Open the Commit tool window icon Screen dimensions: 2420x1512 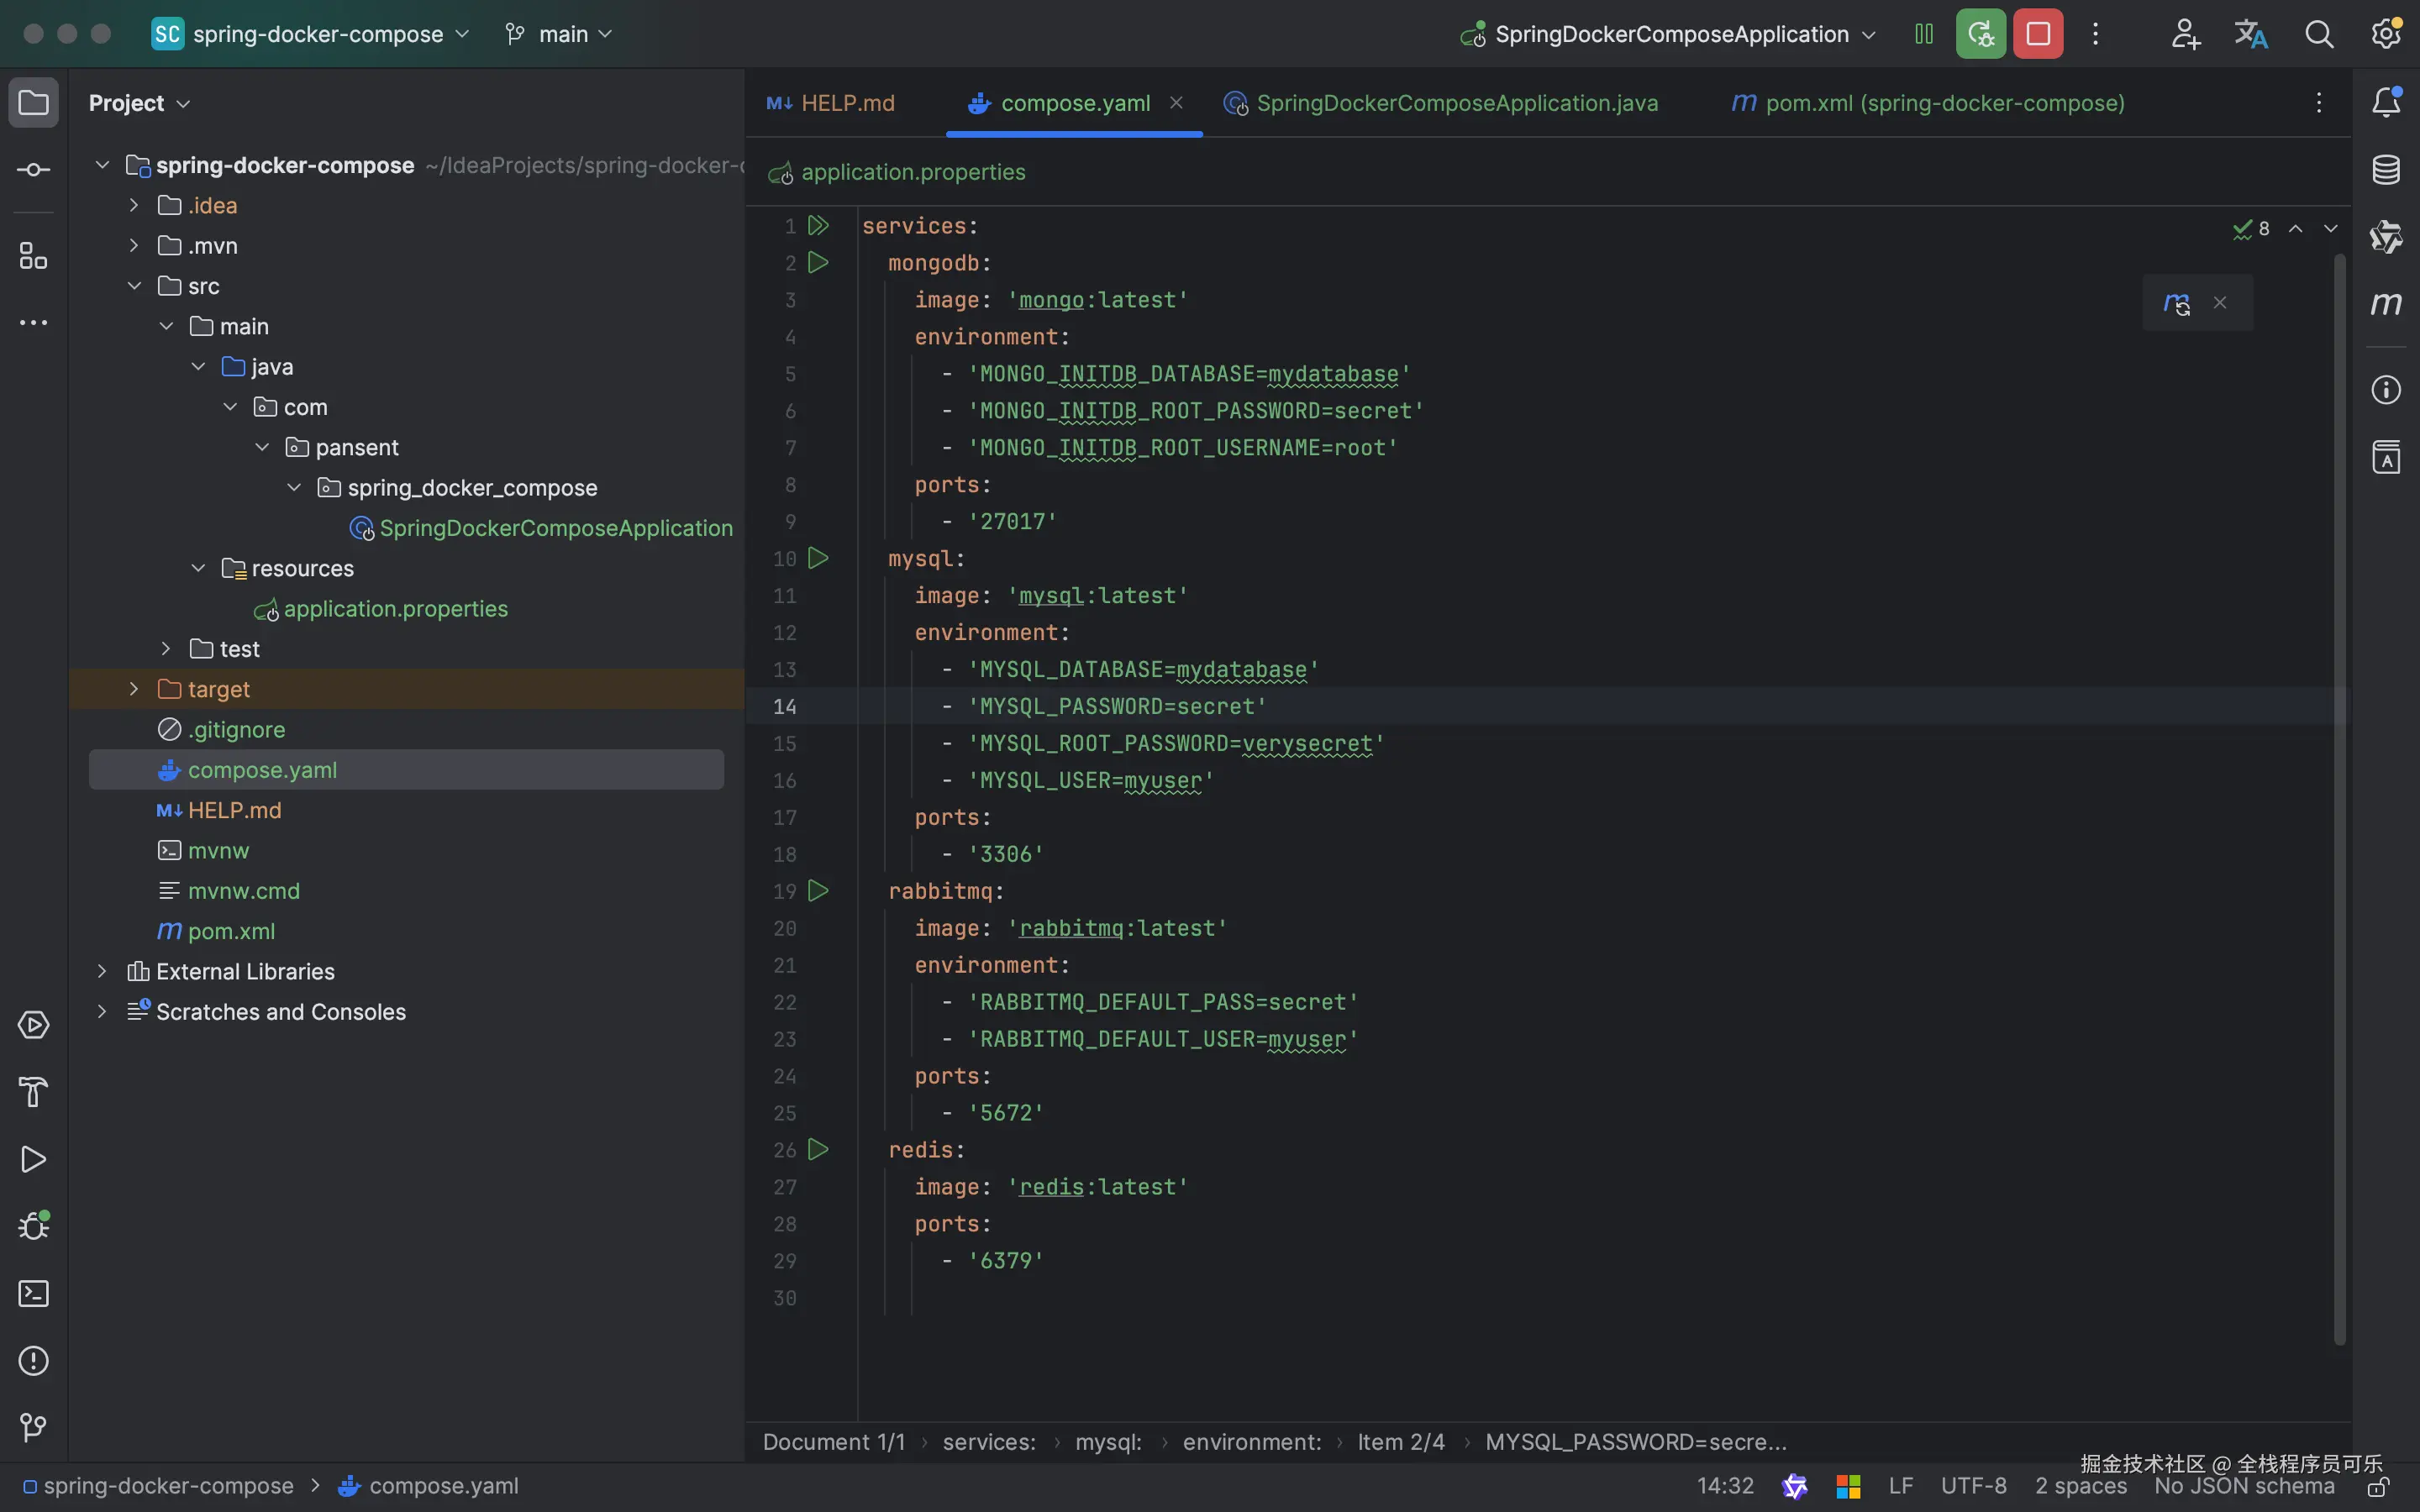(x=33, y=170)
